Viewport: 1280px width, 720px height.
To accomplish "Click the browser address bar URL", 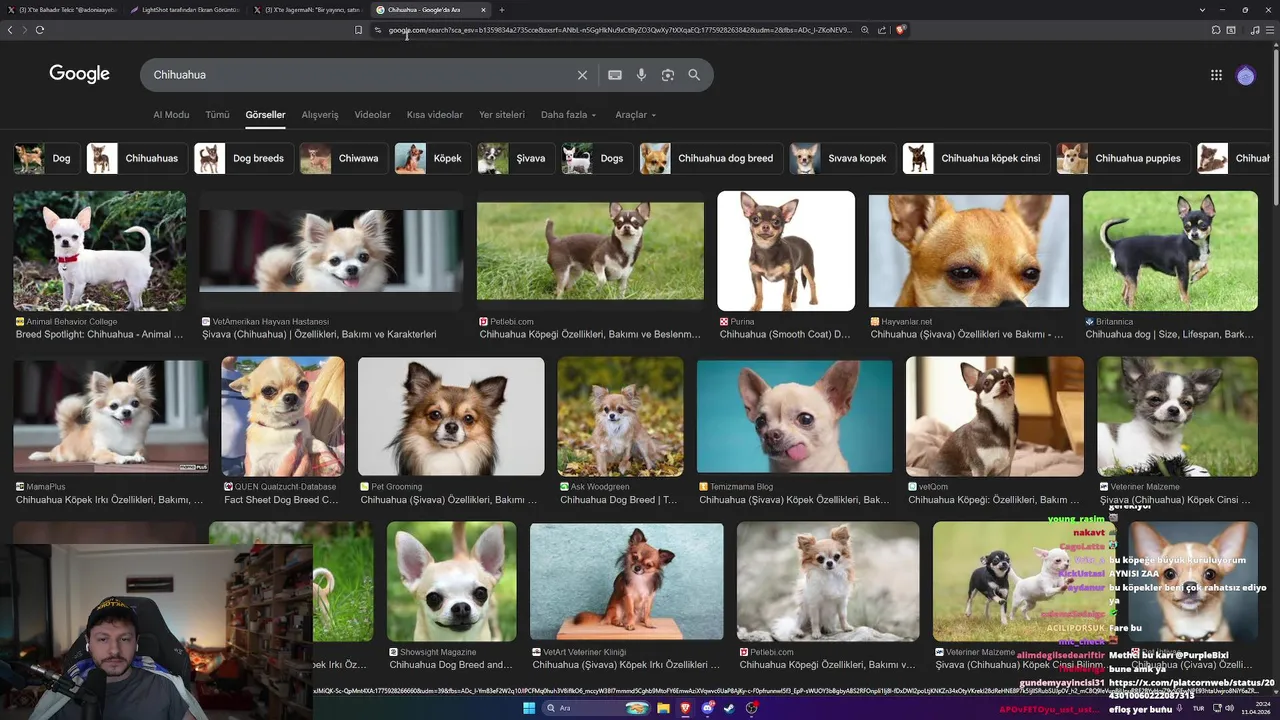I will (620, 30).
